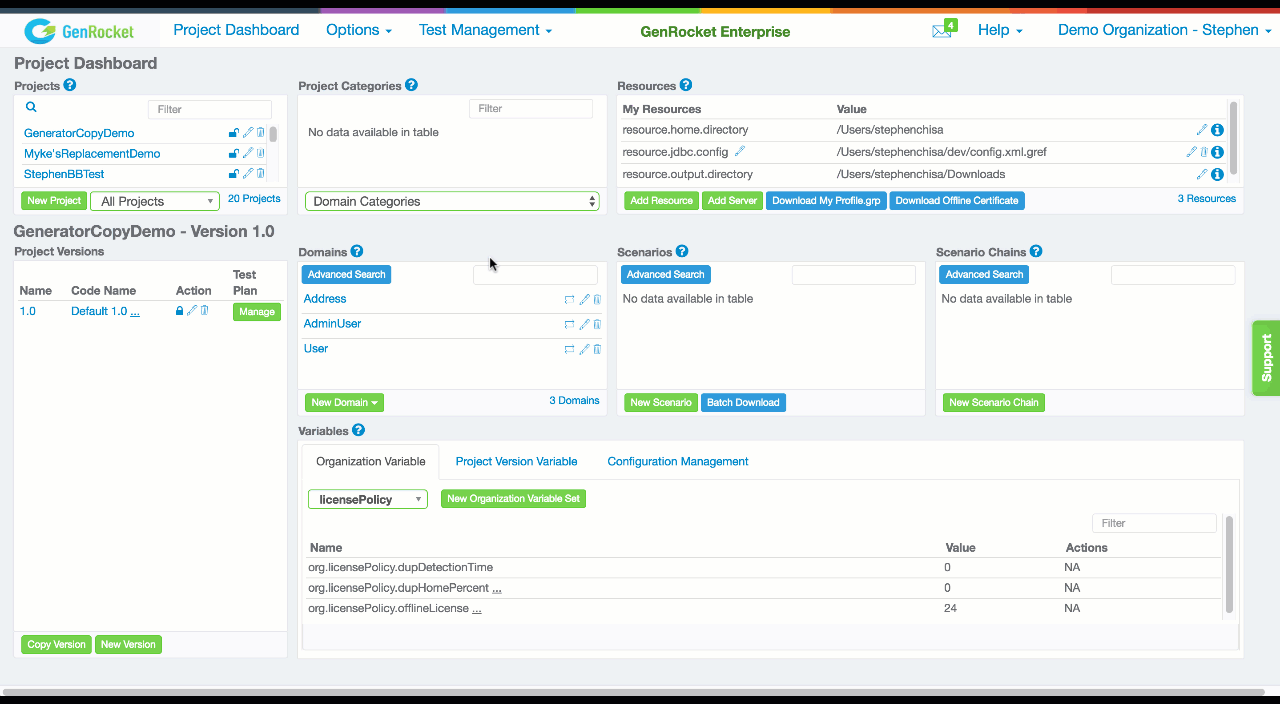Click the Projects search magnifier icon
This screenshot has height=704, width=1280.
31,107
